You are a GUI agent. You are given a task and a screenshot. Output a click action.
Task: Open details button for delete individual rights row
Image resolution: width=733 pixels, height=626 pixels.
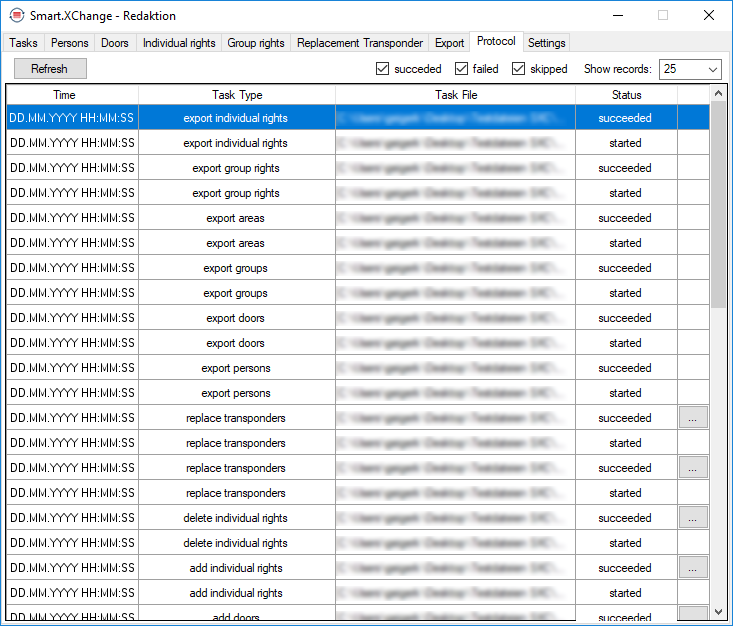tap(693, 518)
